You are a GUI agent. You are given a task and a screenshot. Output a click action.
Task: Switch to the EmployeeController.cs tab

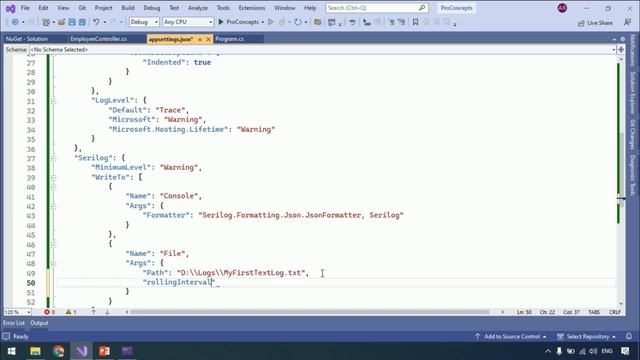98,39
